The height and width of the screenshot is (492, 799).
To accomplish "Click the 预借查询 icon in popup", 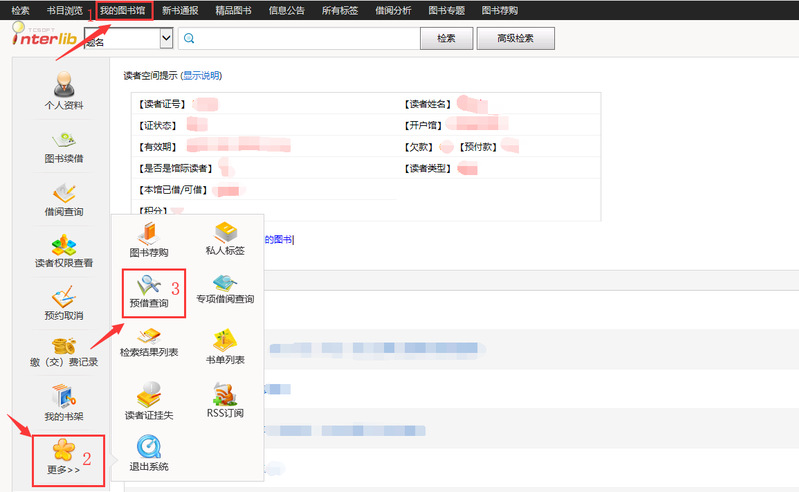I will (x=150, y=289).
